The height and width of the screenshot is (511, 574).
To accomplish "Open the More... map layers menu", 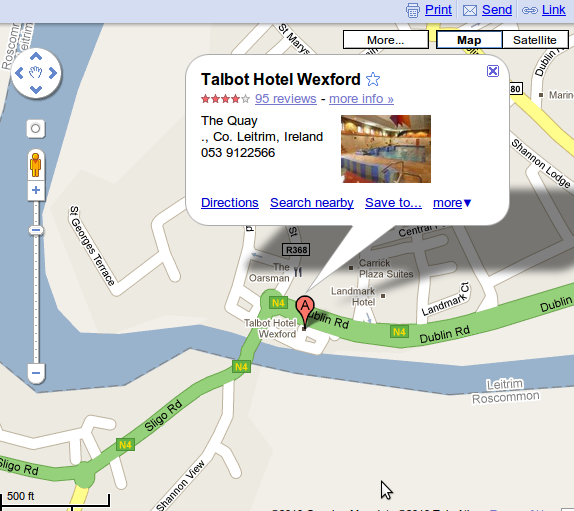I will tap(385, 40).
